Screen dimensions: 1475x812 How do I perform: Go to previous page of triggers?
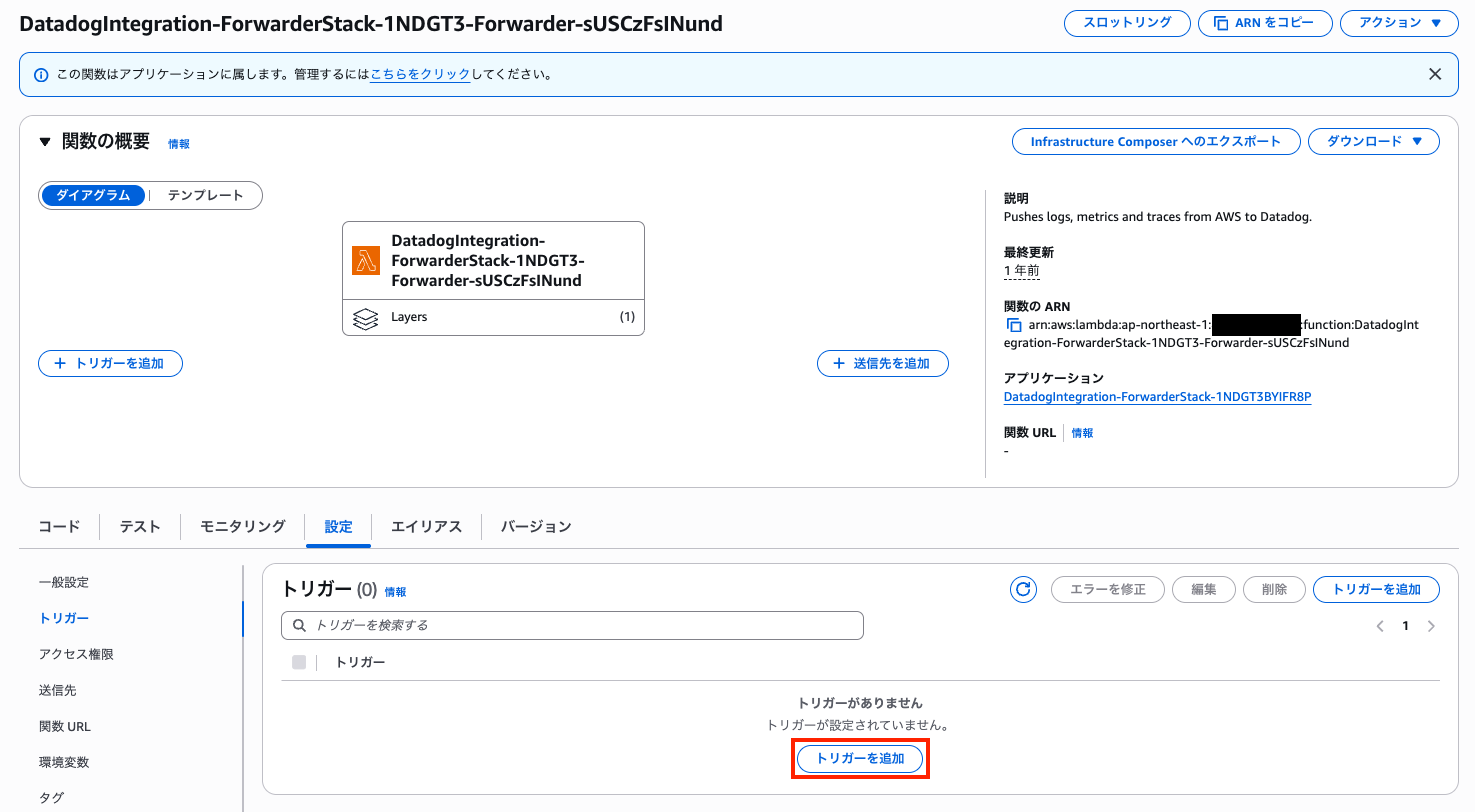tap(1380, 626)
